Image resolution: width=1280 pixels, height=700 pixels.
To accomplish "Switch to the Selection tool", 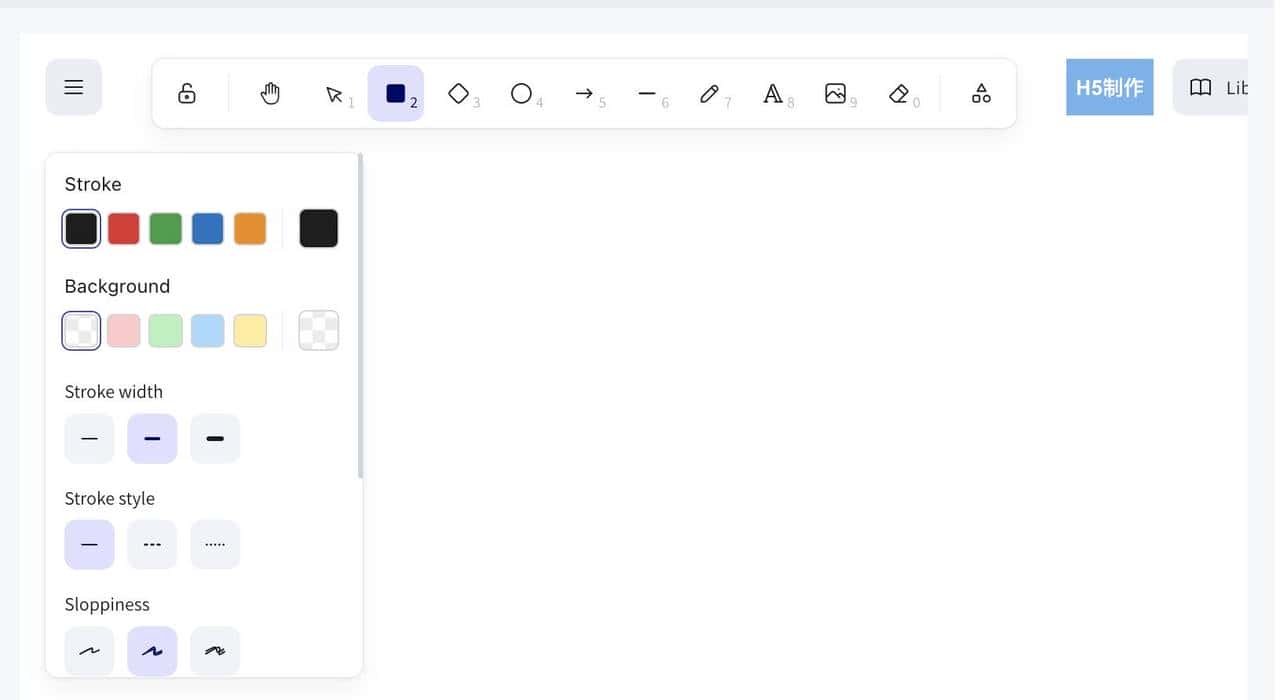I will click(333, 91).
